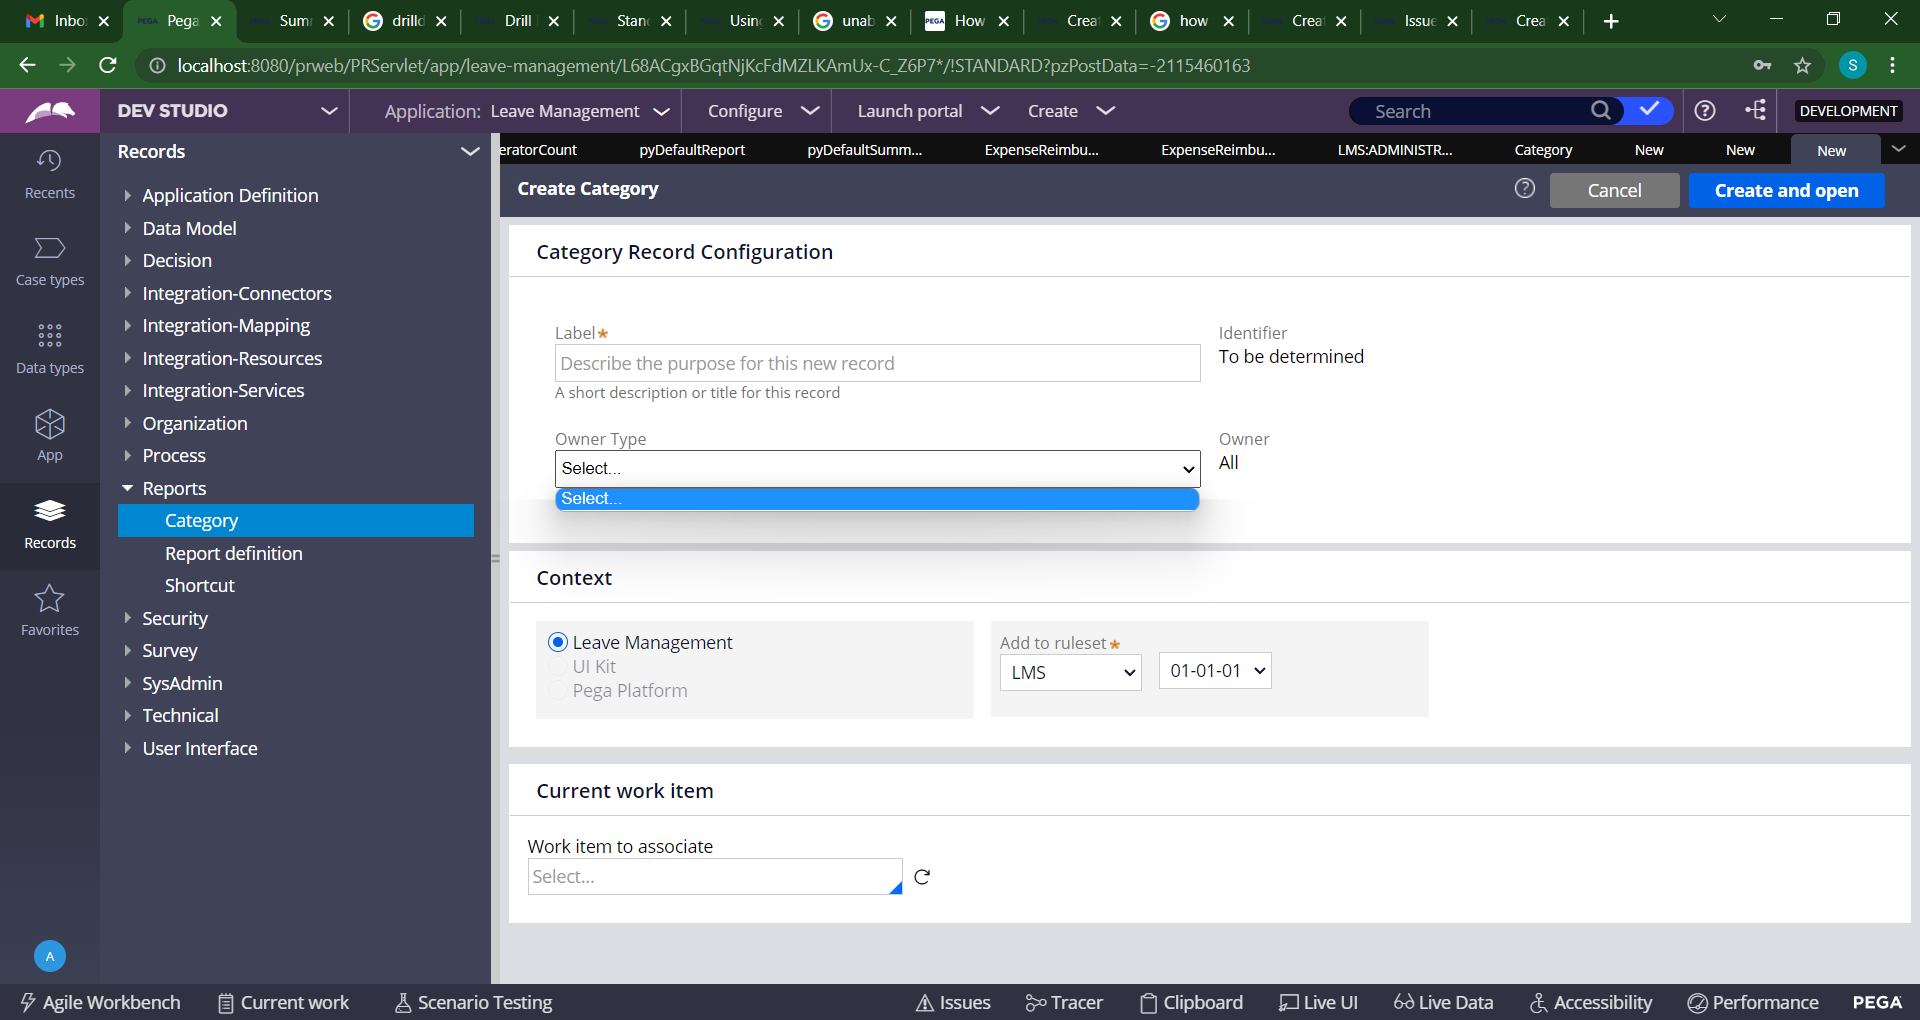Open Launch portal menu
The image size is (1920, 1020).
coord(928,111)
